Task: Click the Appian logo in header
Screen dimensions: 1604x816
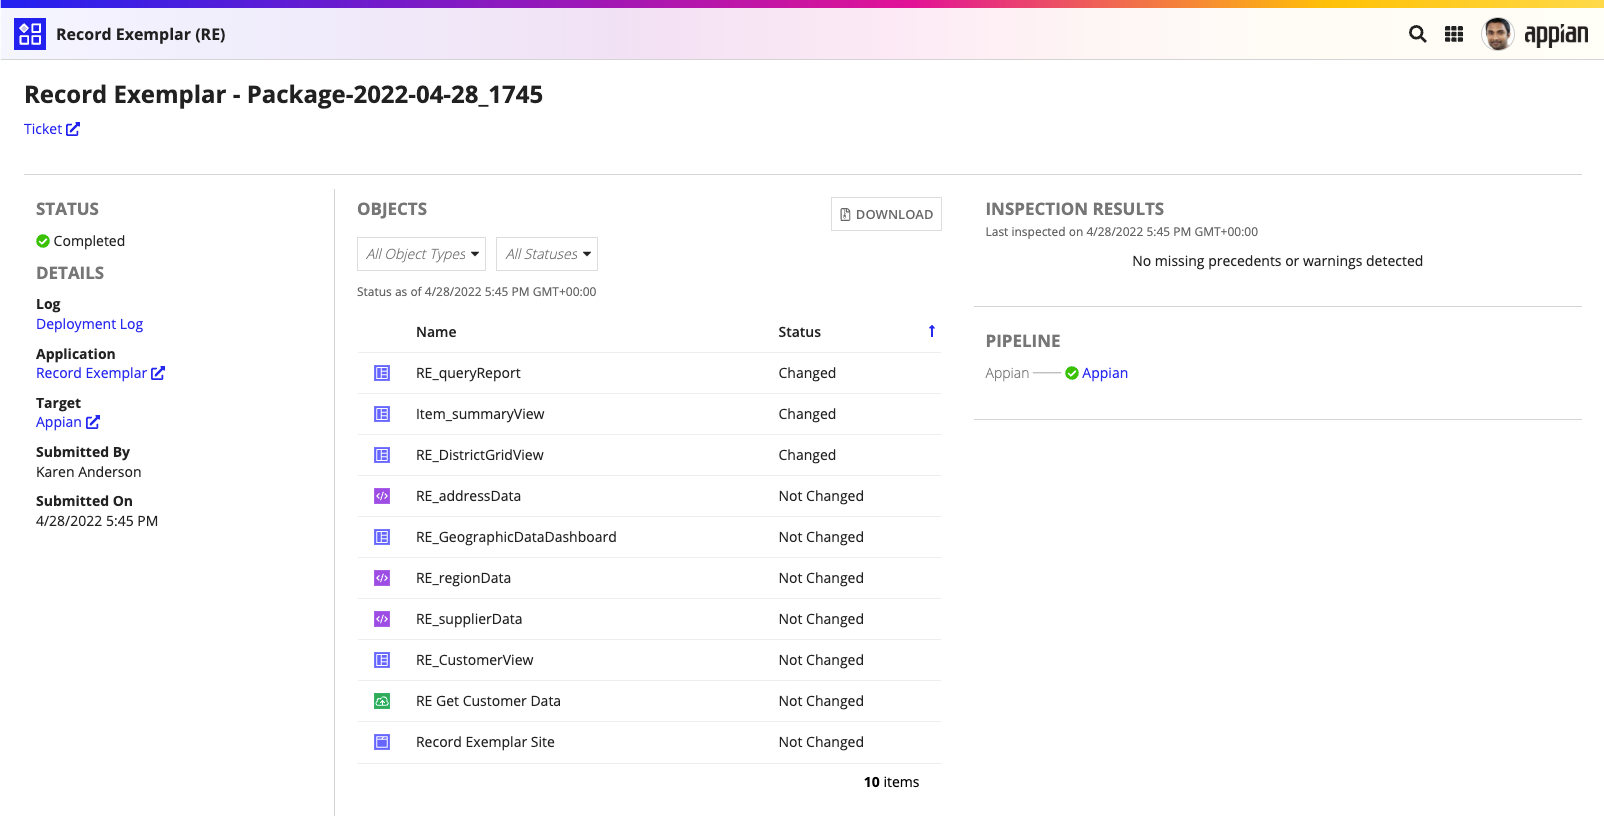Action: (x=1556, y=35)
